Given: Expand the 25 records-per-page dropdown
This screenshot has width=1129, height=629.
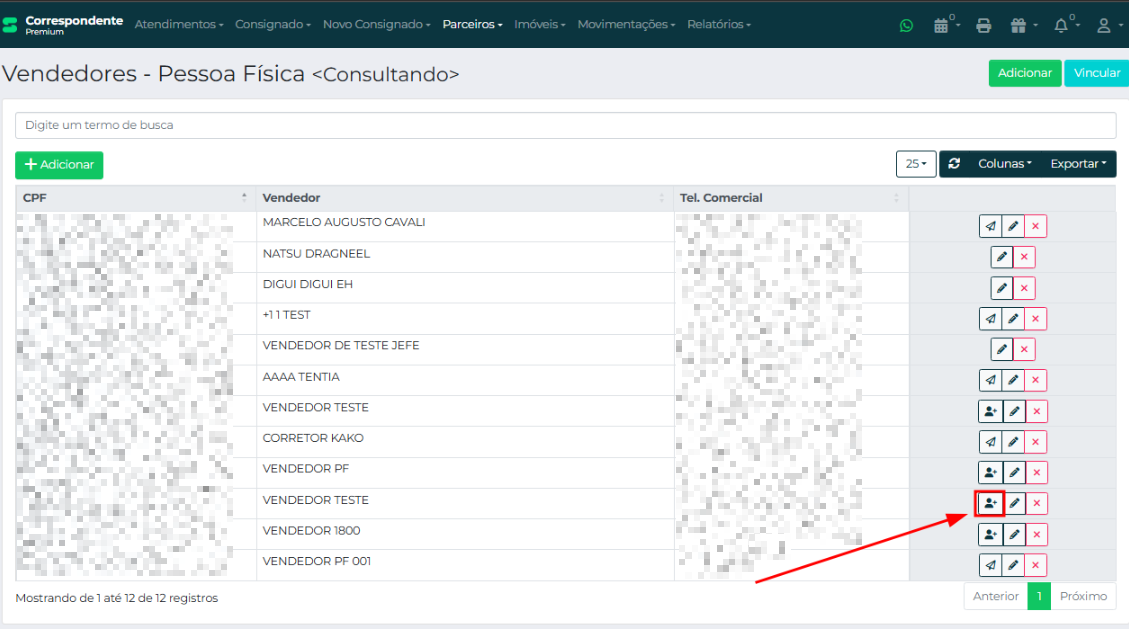Looking at the screenshot, I should coord(915,164).
